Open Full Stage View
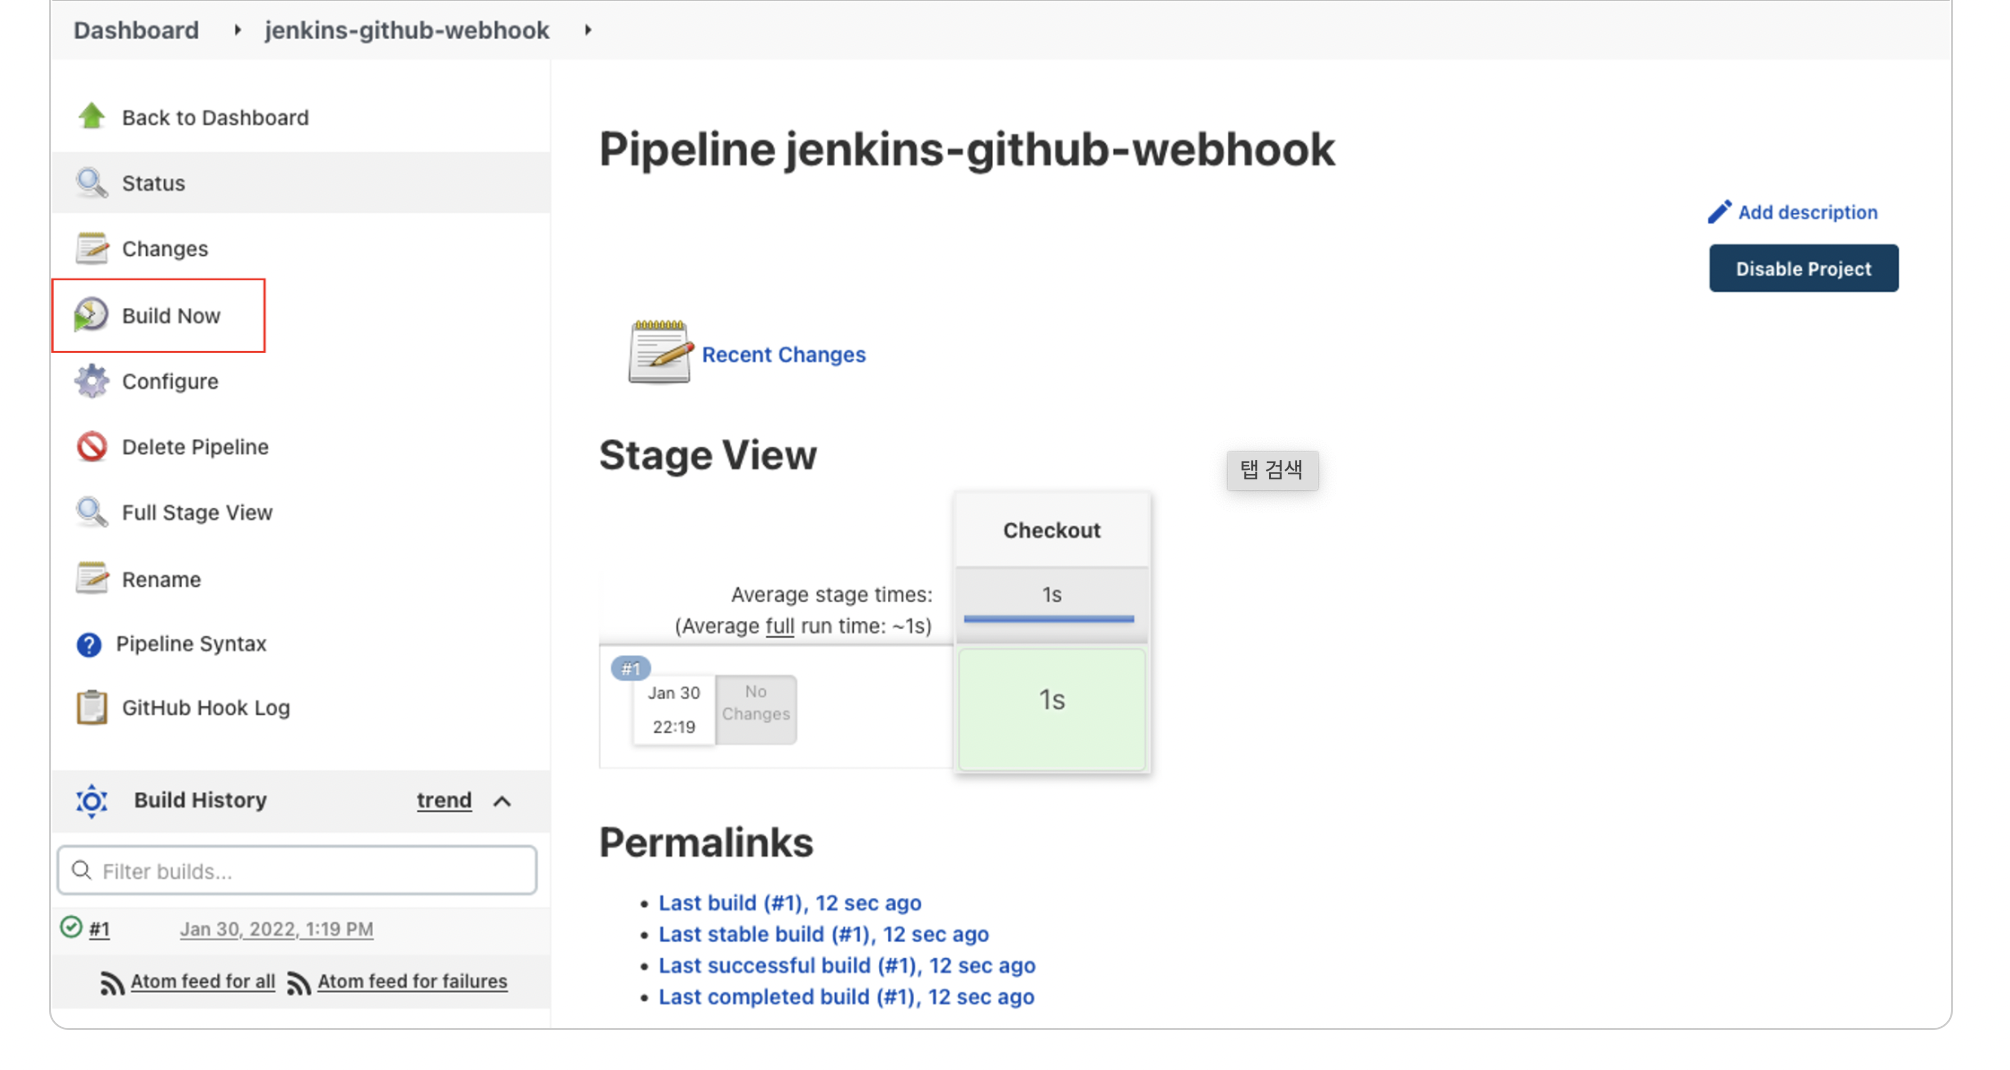The width and height of the screenshot is (2010, 1070). (x=197, y=512)
